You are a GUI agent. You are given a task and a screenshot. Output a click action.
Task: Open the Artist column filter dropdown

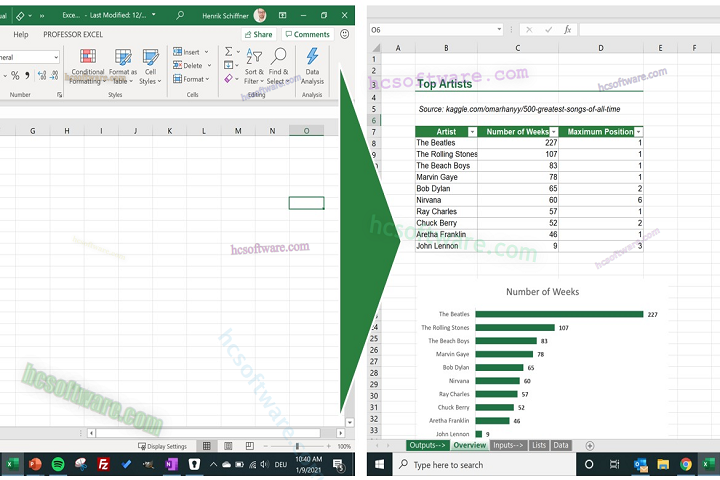(x=472, y=132)
